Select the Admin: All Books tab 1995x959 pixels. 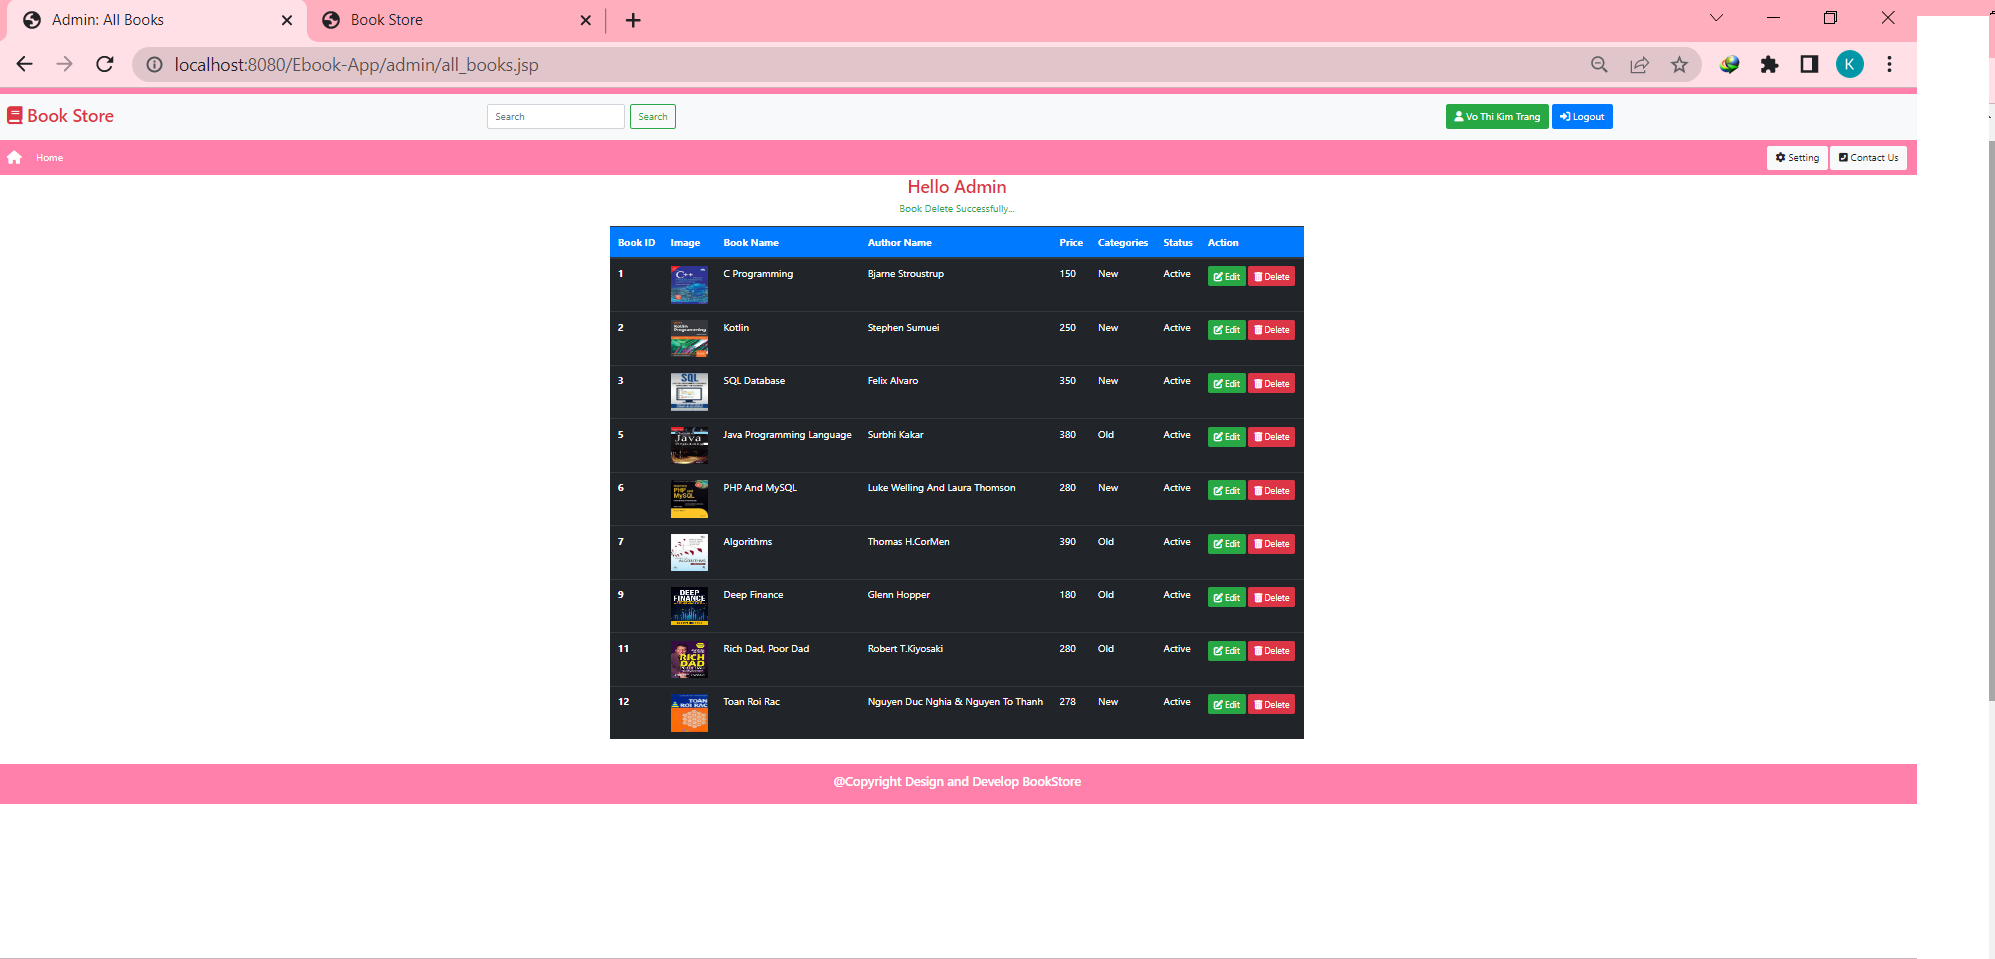pyautogui.click(x=155, y=20)
